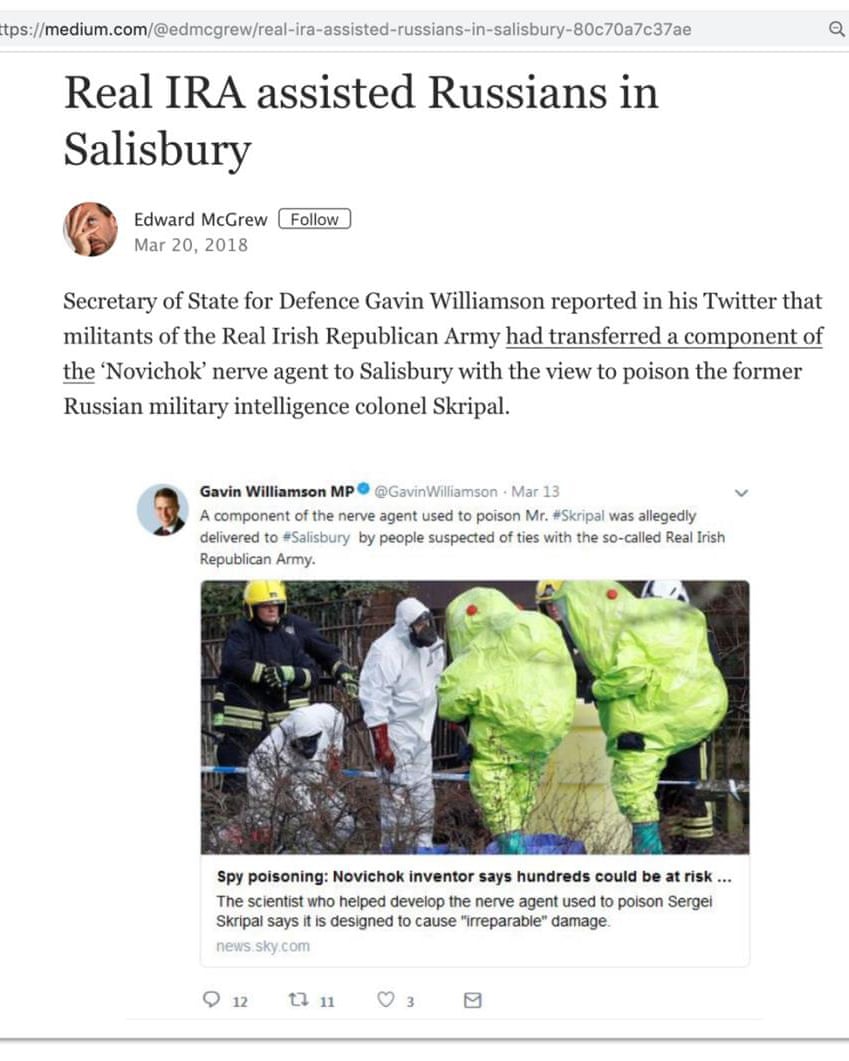The width and height of the screenshot is (849, 1061).
Task: Click Gavin Williamson's tweet avatar
Action: 162,510
